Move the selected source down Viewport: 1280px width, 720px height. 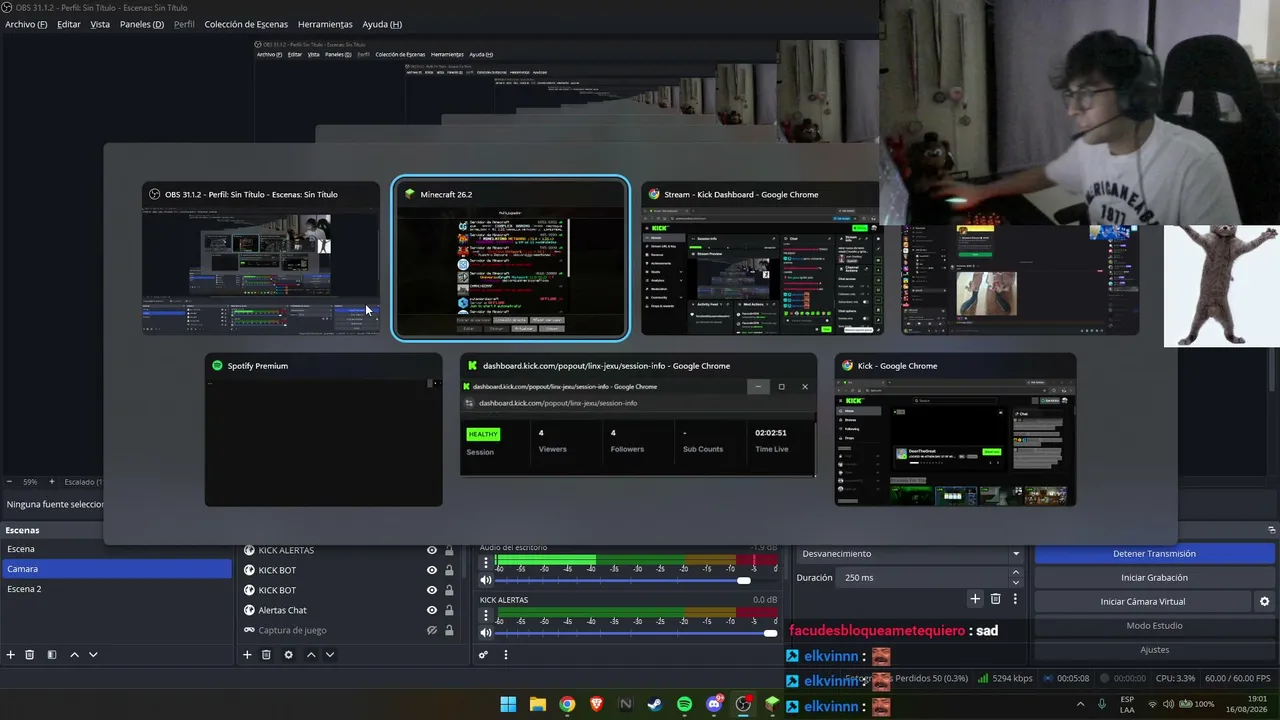click(329, 655)
